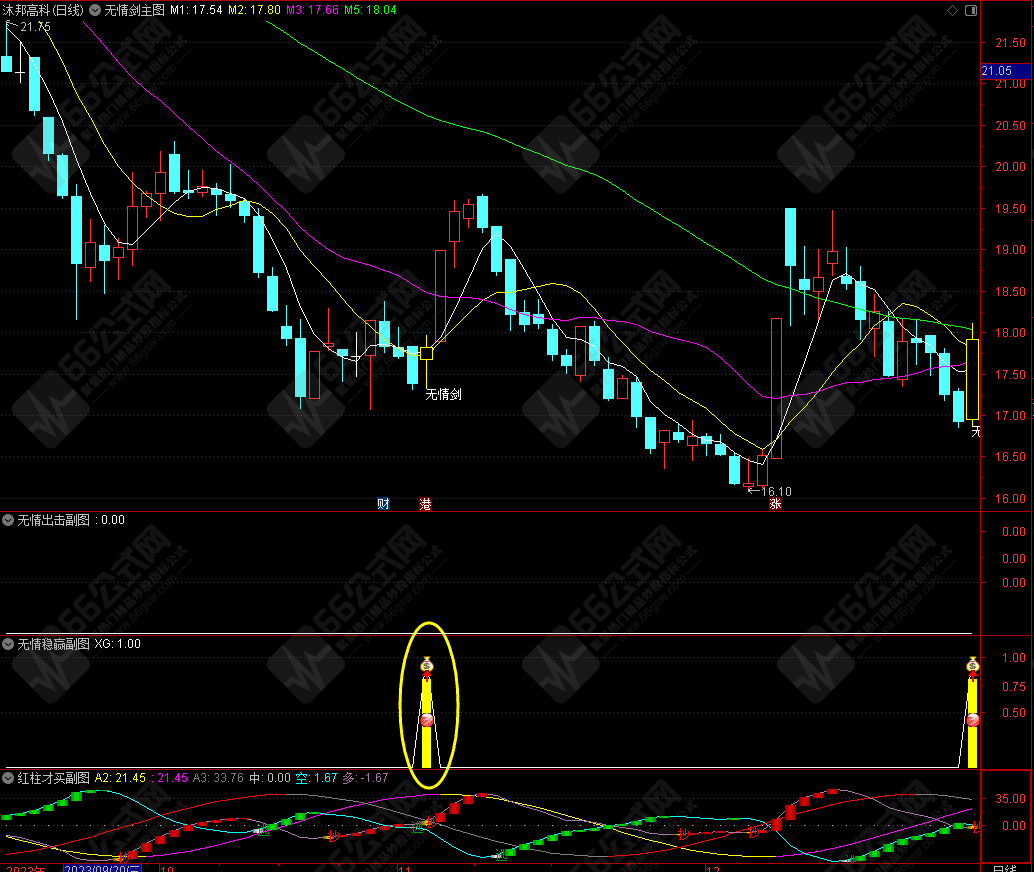Click the 21.05 price tag on price axis

[997, 71]
